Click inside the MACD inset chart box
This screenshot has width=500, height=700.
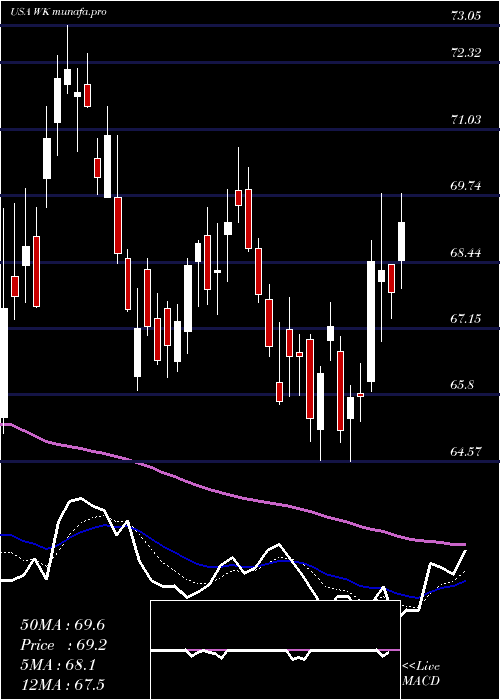[275, 650]
